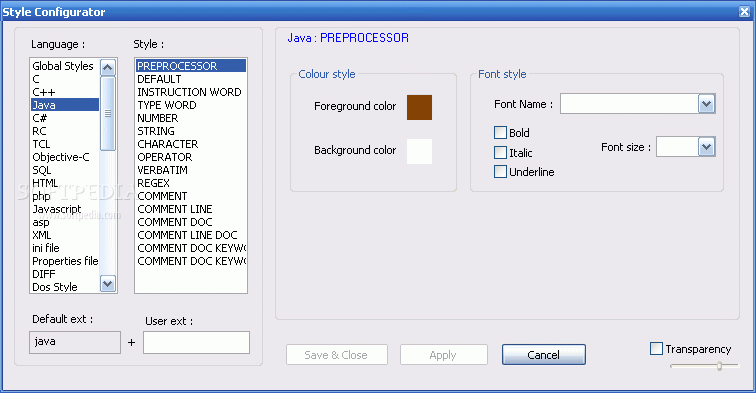Viewport: 756px width, 393px height.
Task: Open the brown Foreground color swatch
Action: click(x=419, y=107)
